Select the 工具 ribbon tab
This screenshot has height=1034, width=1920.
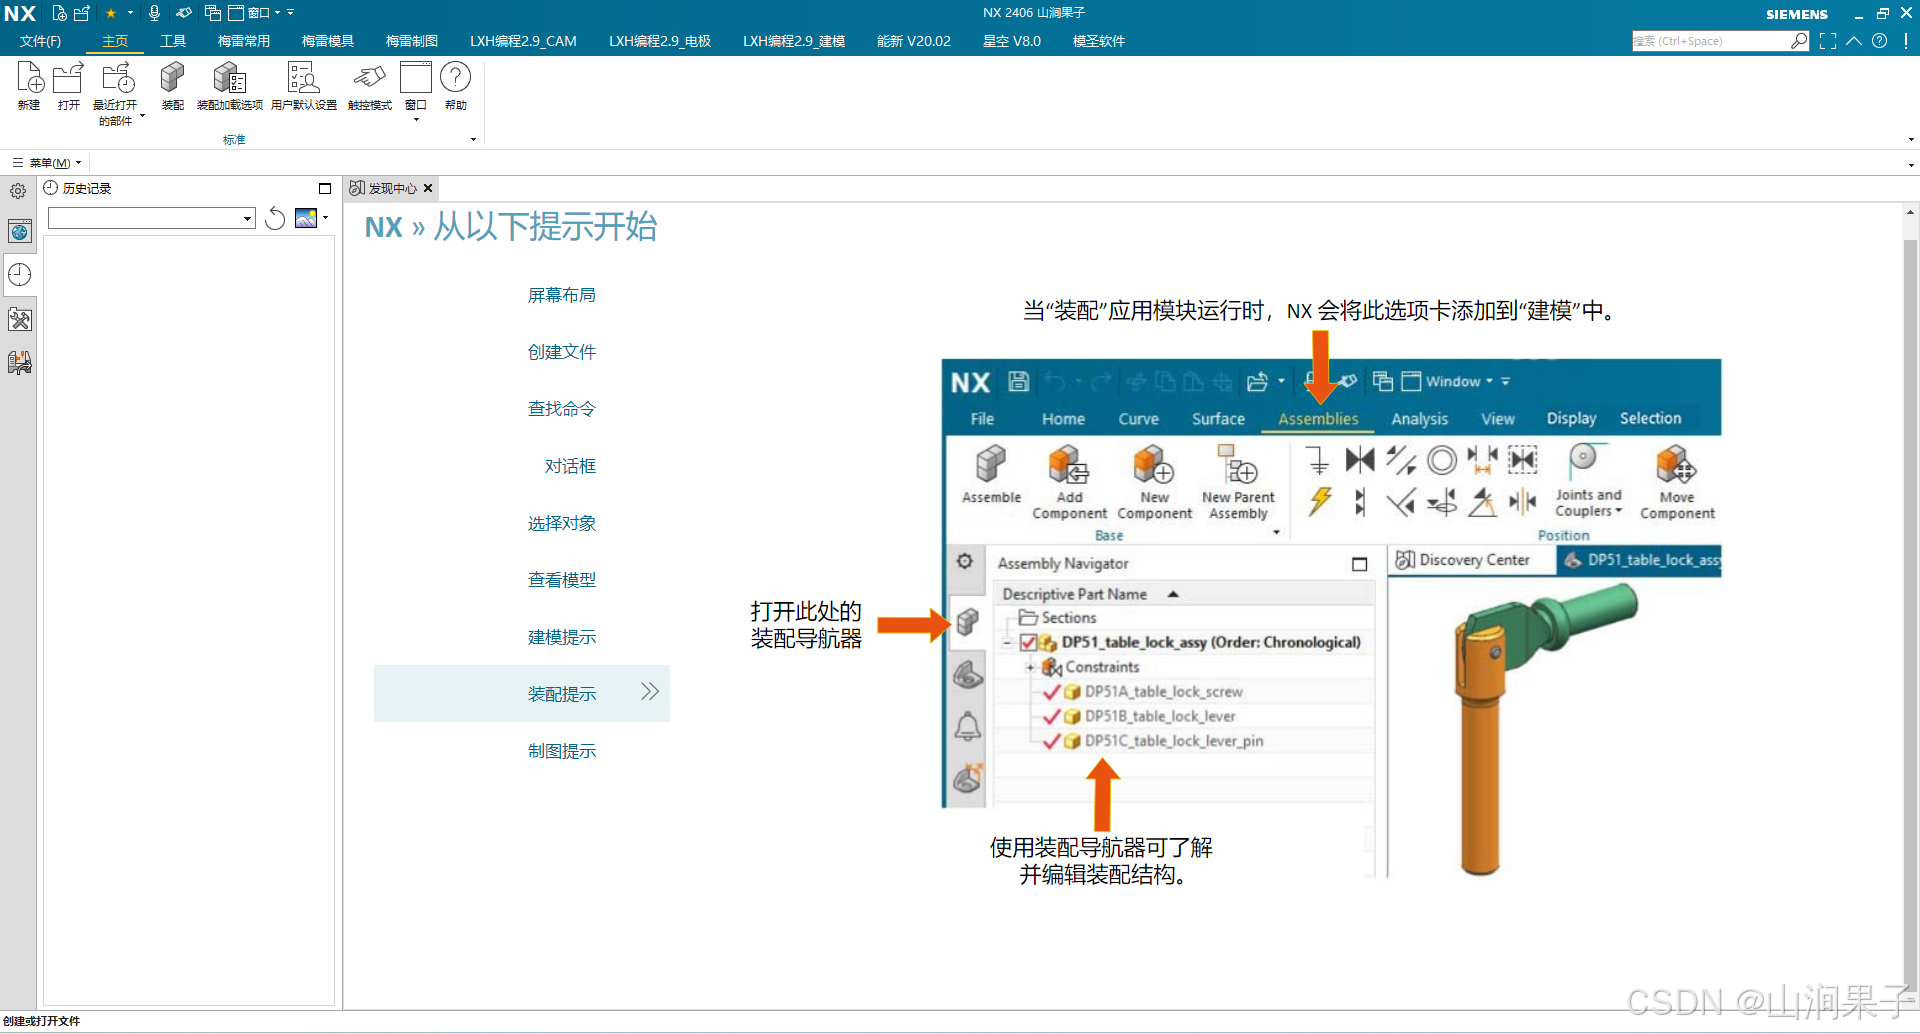(x=173, y=41)
